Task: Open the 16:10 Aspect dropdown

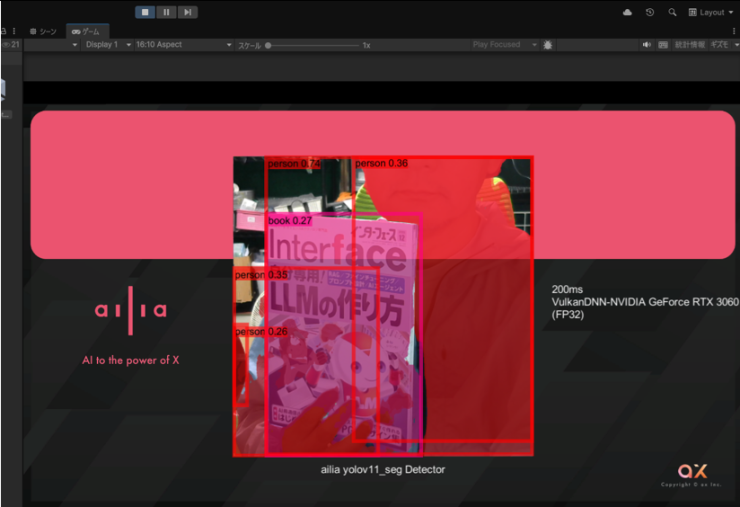Action: tap(182, 45)
